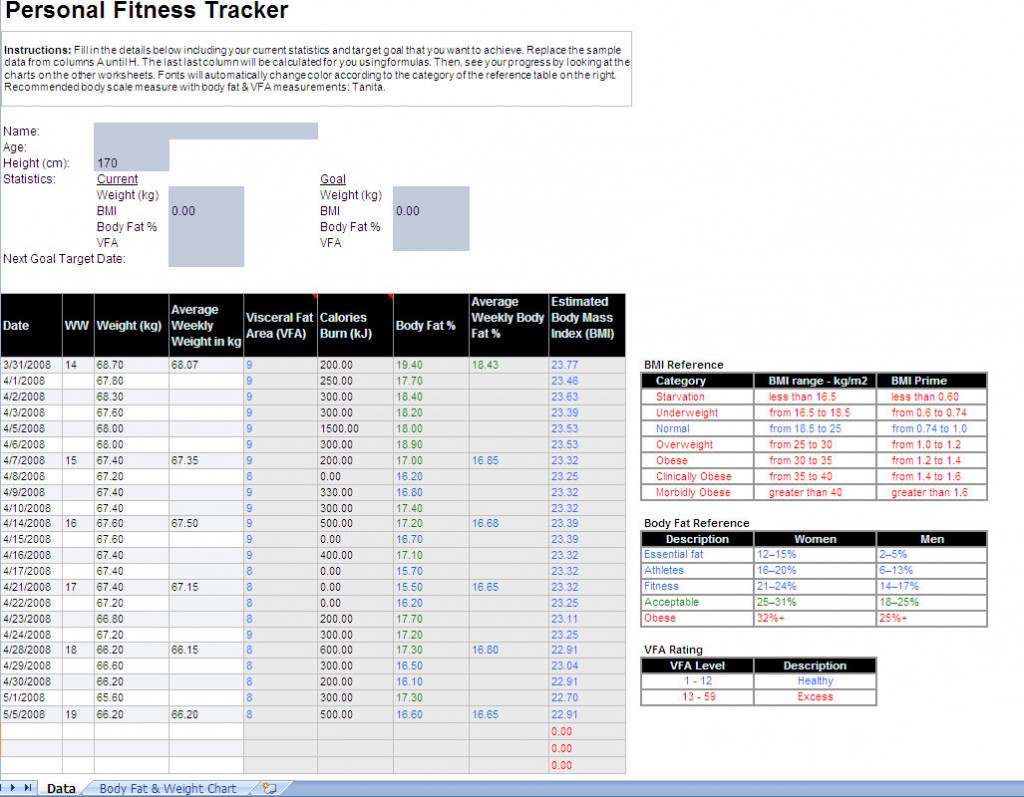Select the Date column header
Viewport: 1024px width, 797px height.
click(31, 325)
